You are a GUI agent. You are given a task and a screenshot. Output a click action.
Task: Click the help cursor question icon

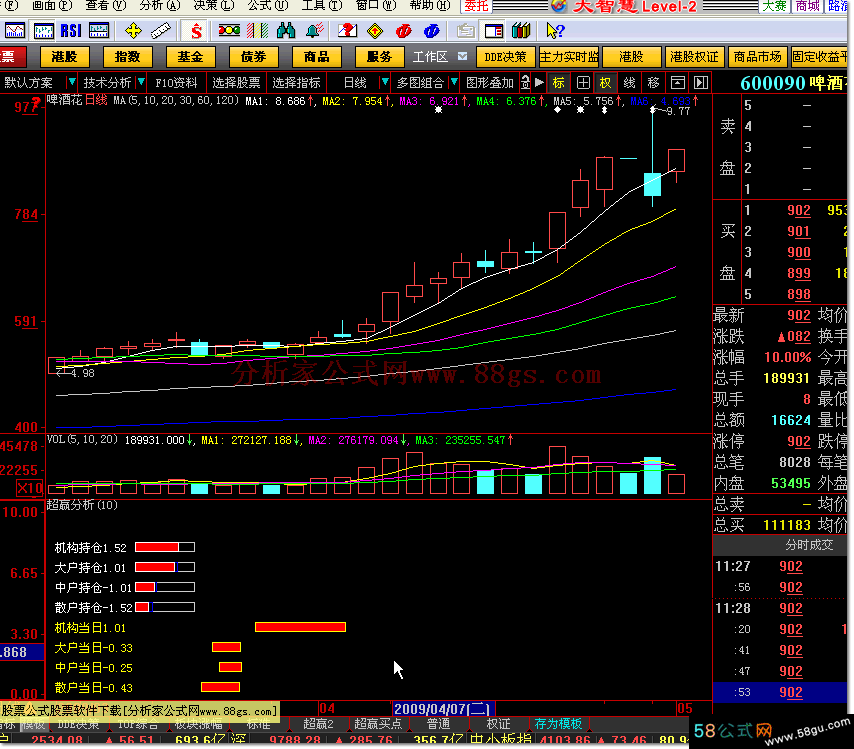coord(555,31)
